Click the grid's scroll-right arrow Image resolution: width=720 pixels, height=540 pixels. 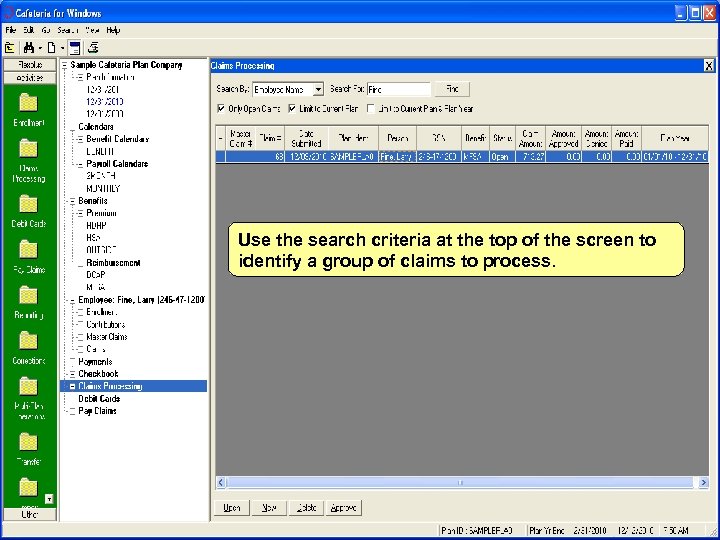pos(703,482)
